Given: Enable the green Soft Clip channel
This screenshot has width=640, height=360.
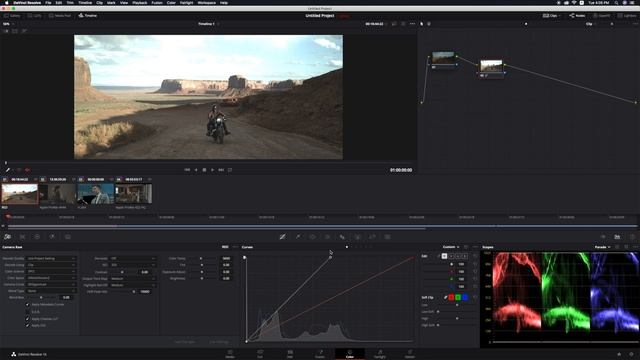Looking at the screenshot, I should click(x=458, y=298).
